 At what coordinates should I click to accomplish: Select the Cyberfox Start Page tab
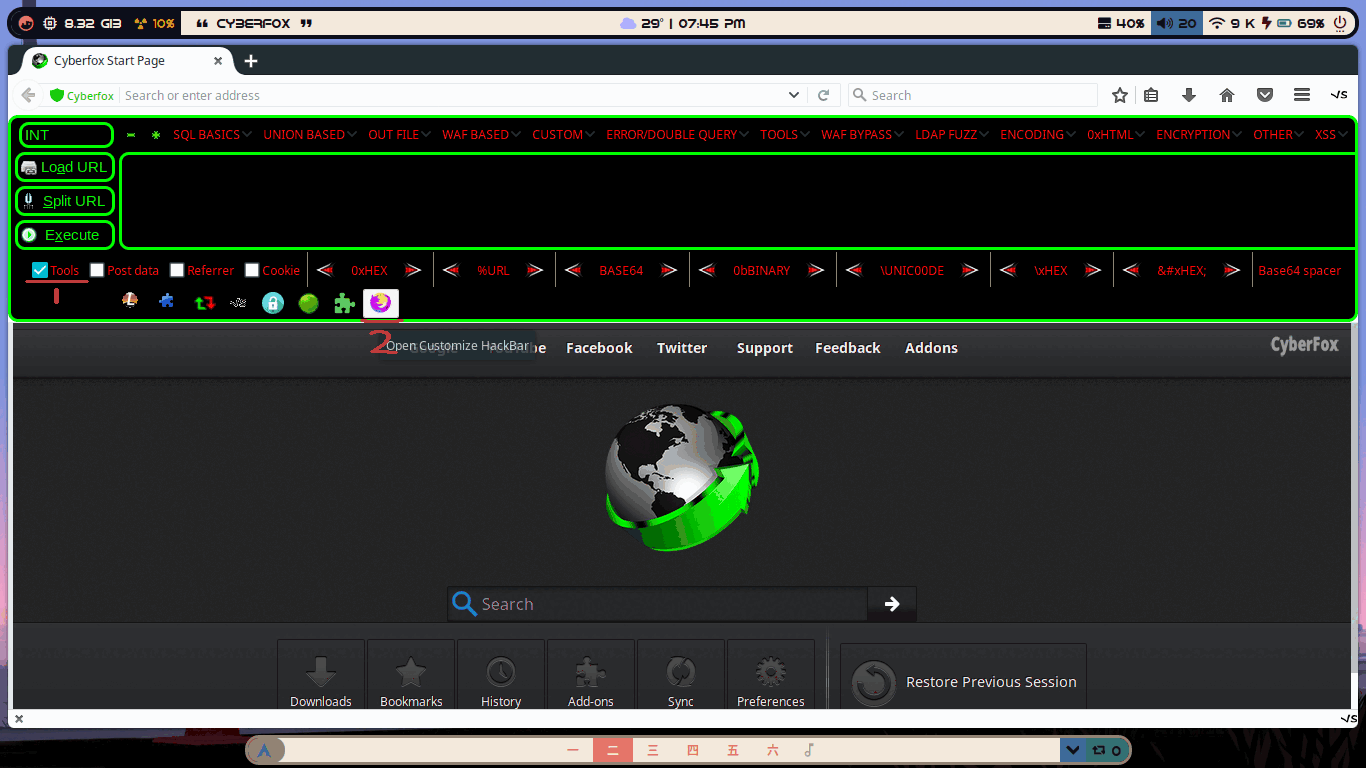point(127,61)
